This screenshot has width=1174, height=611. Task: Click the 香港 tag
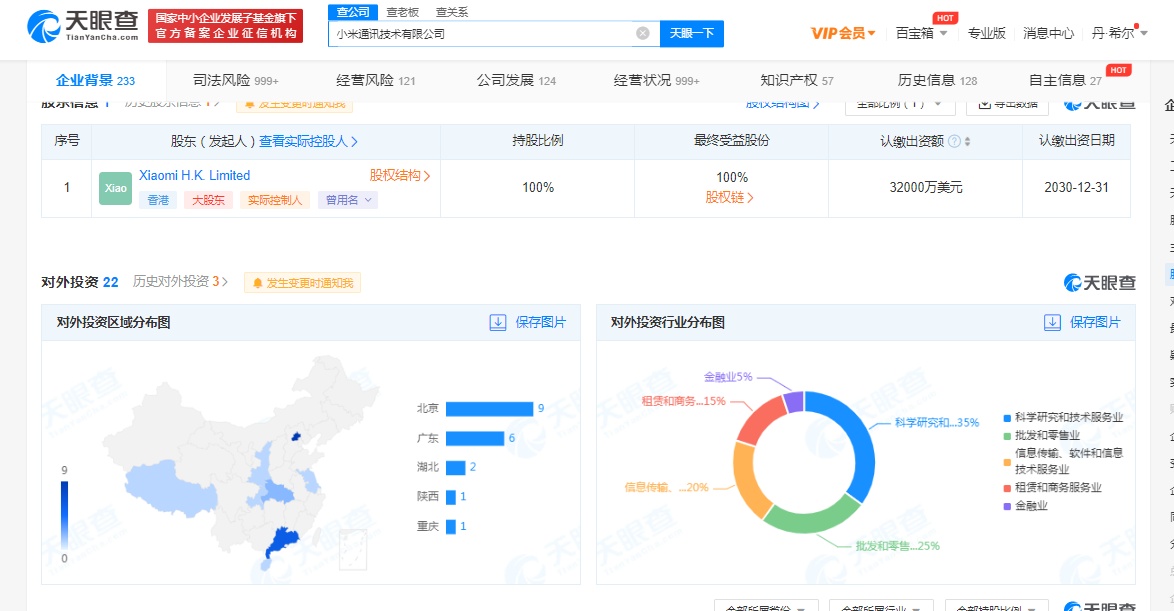pos(158,200)
